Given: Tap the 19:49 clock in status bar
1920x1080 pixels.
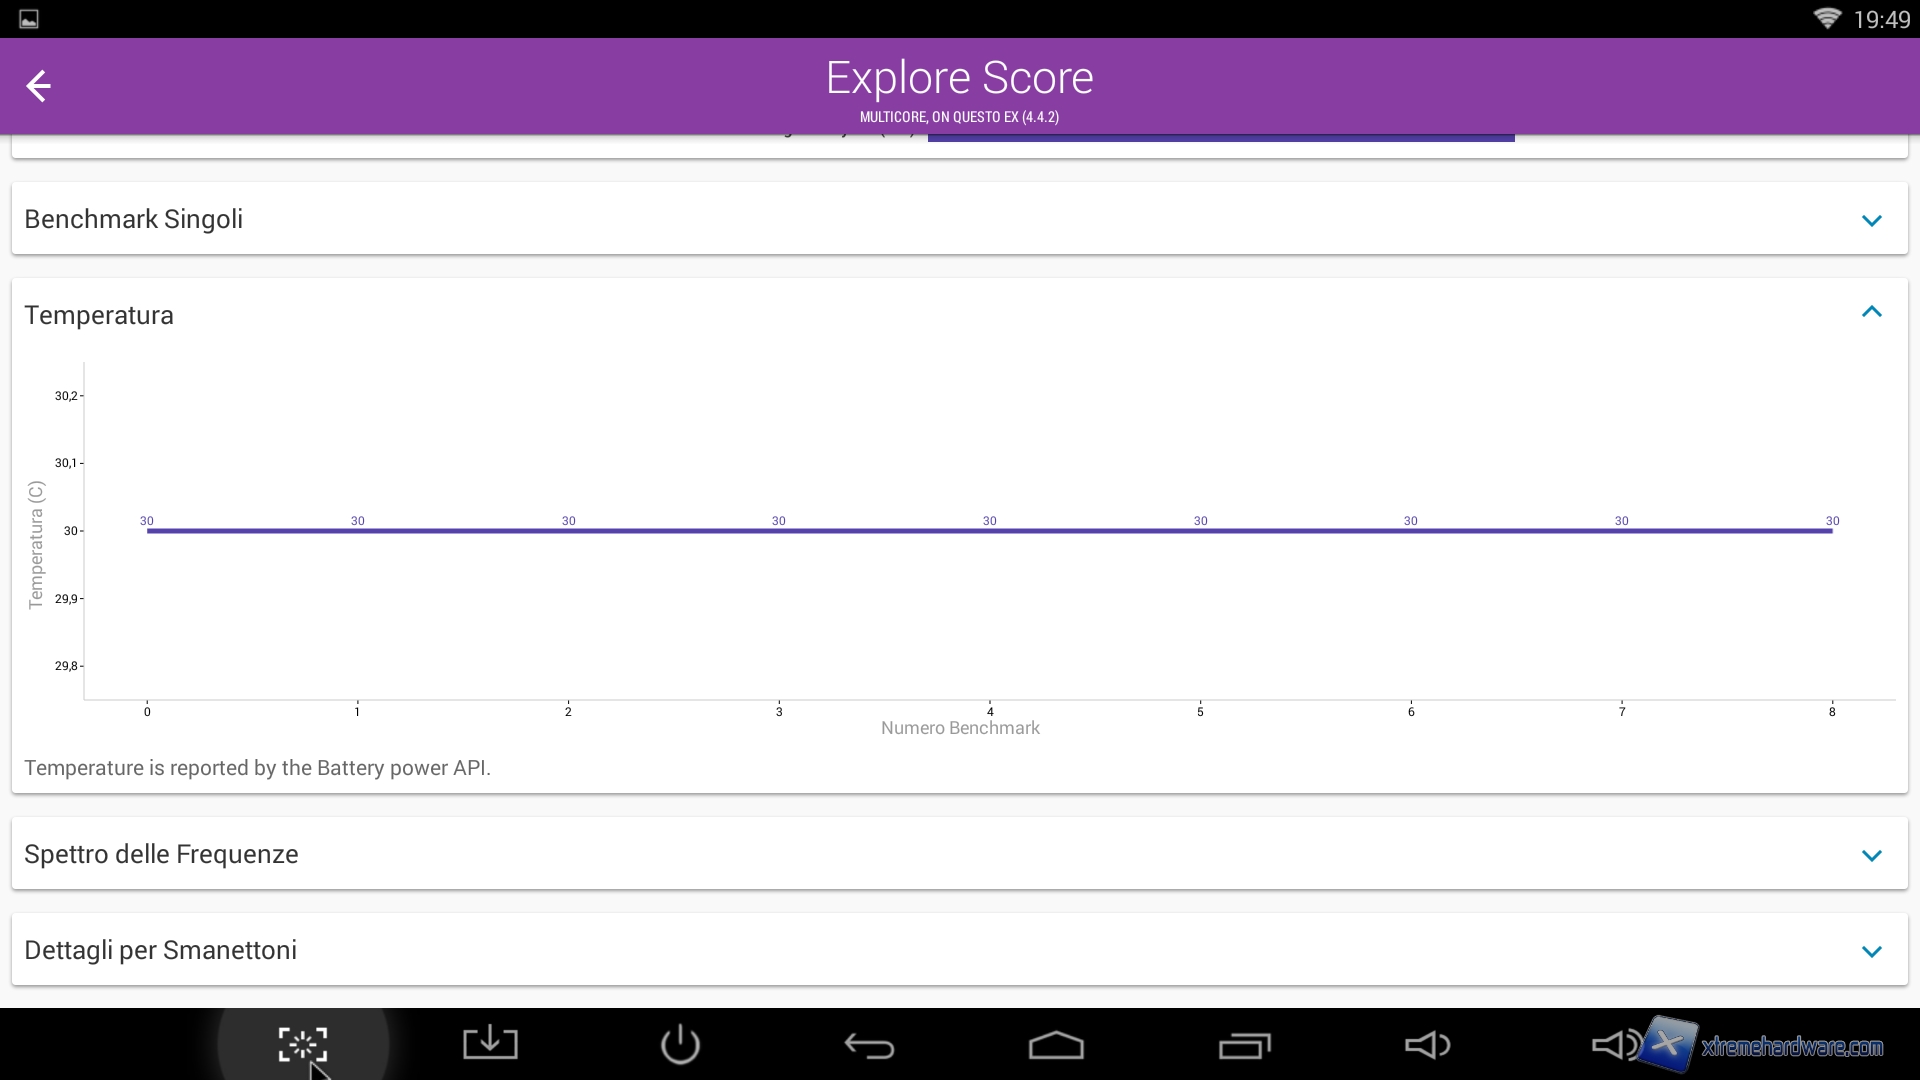Looking at the screenshot, I should point(1881,20).
